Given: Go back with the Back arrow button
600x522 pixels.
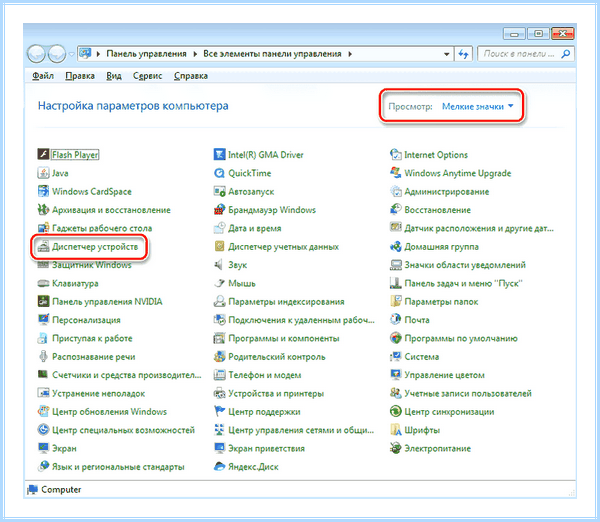Looking at the screenshot, I should 37,54.
